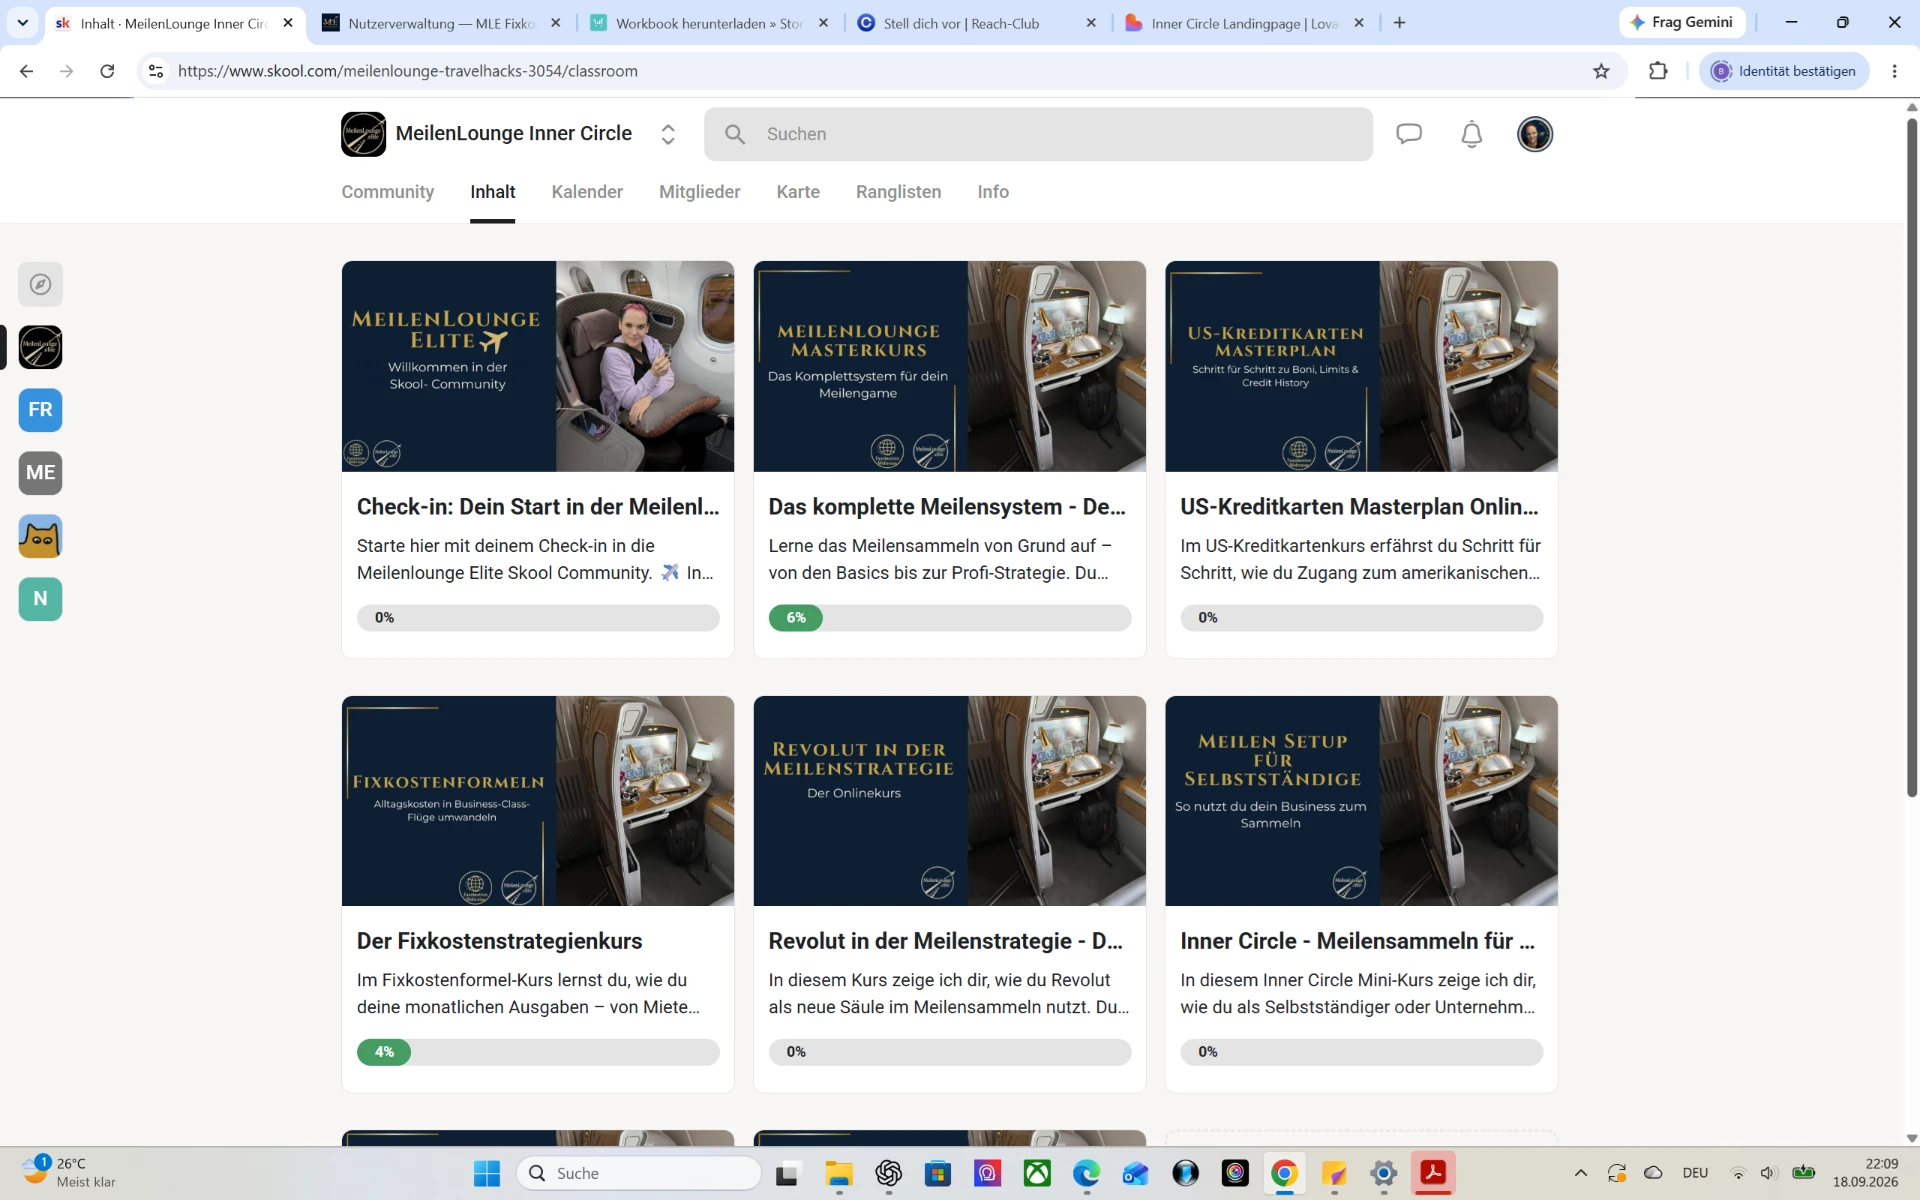
Task: Click the MeilenLounge Masterkurs thumbnail
Action: (950, 366)
